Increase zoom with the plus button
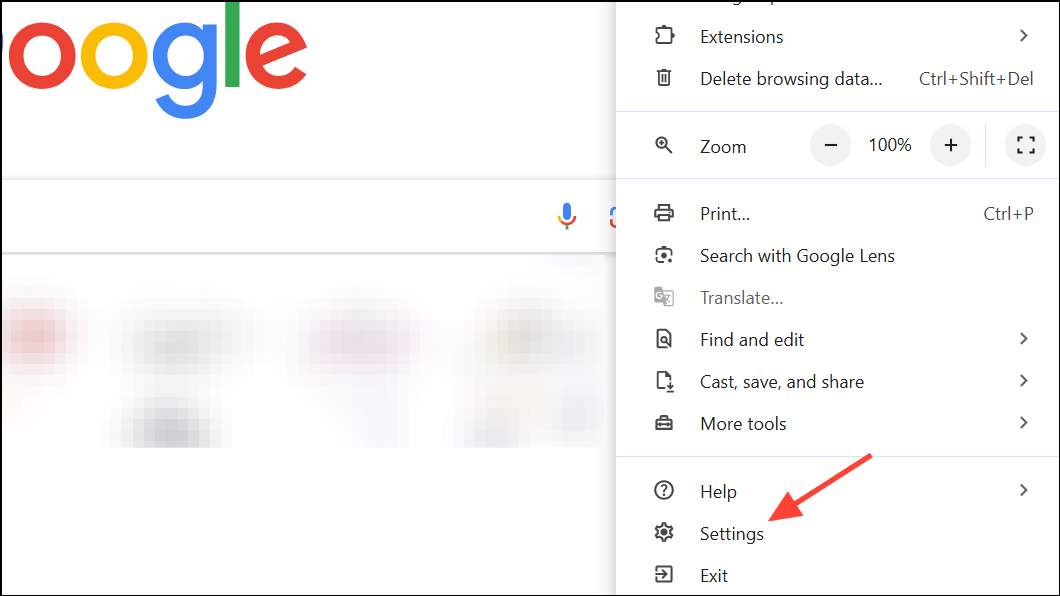Image resolution: width=1060 pixels, height=596 pixels. (950, 146)
